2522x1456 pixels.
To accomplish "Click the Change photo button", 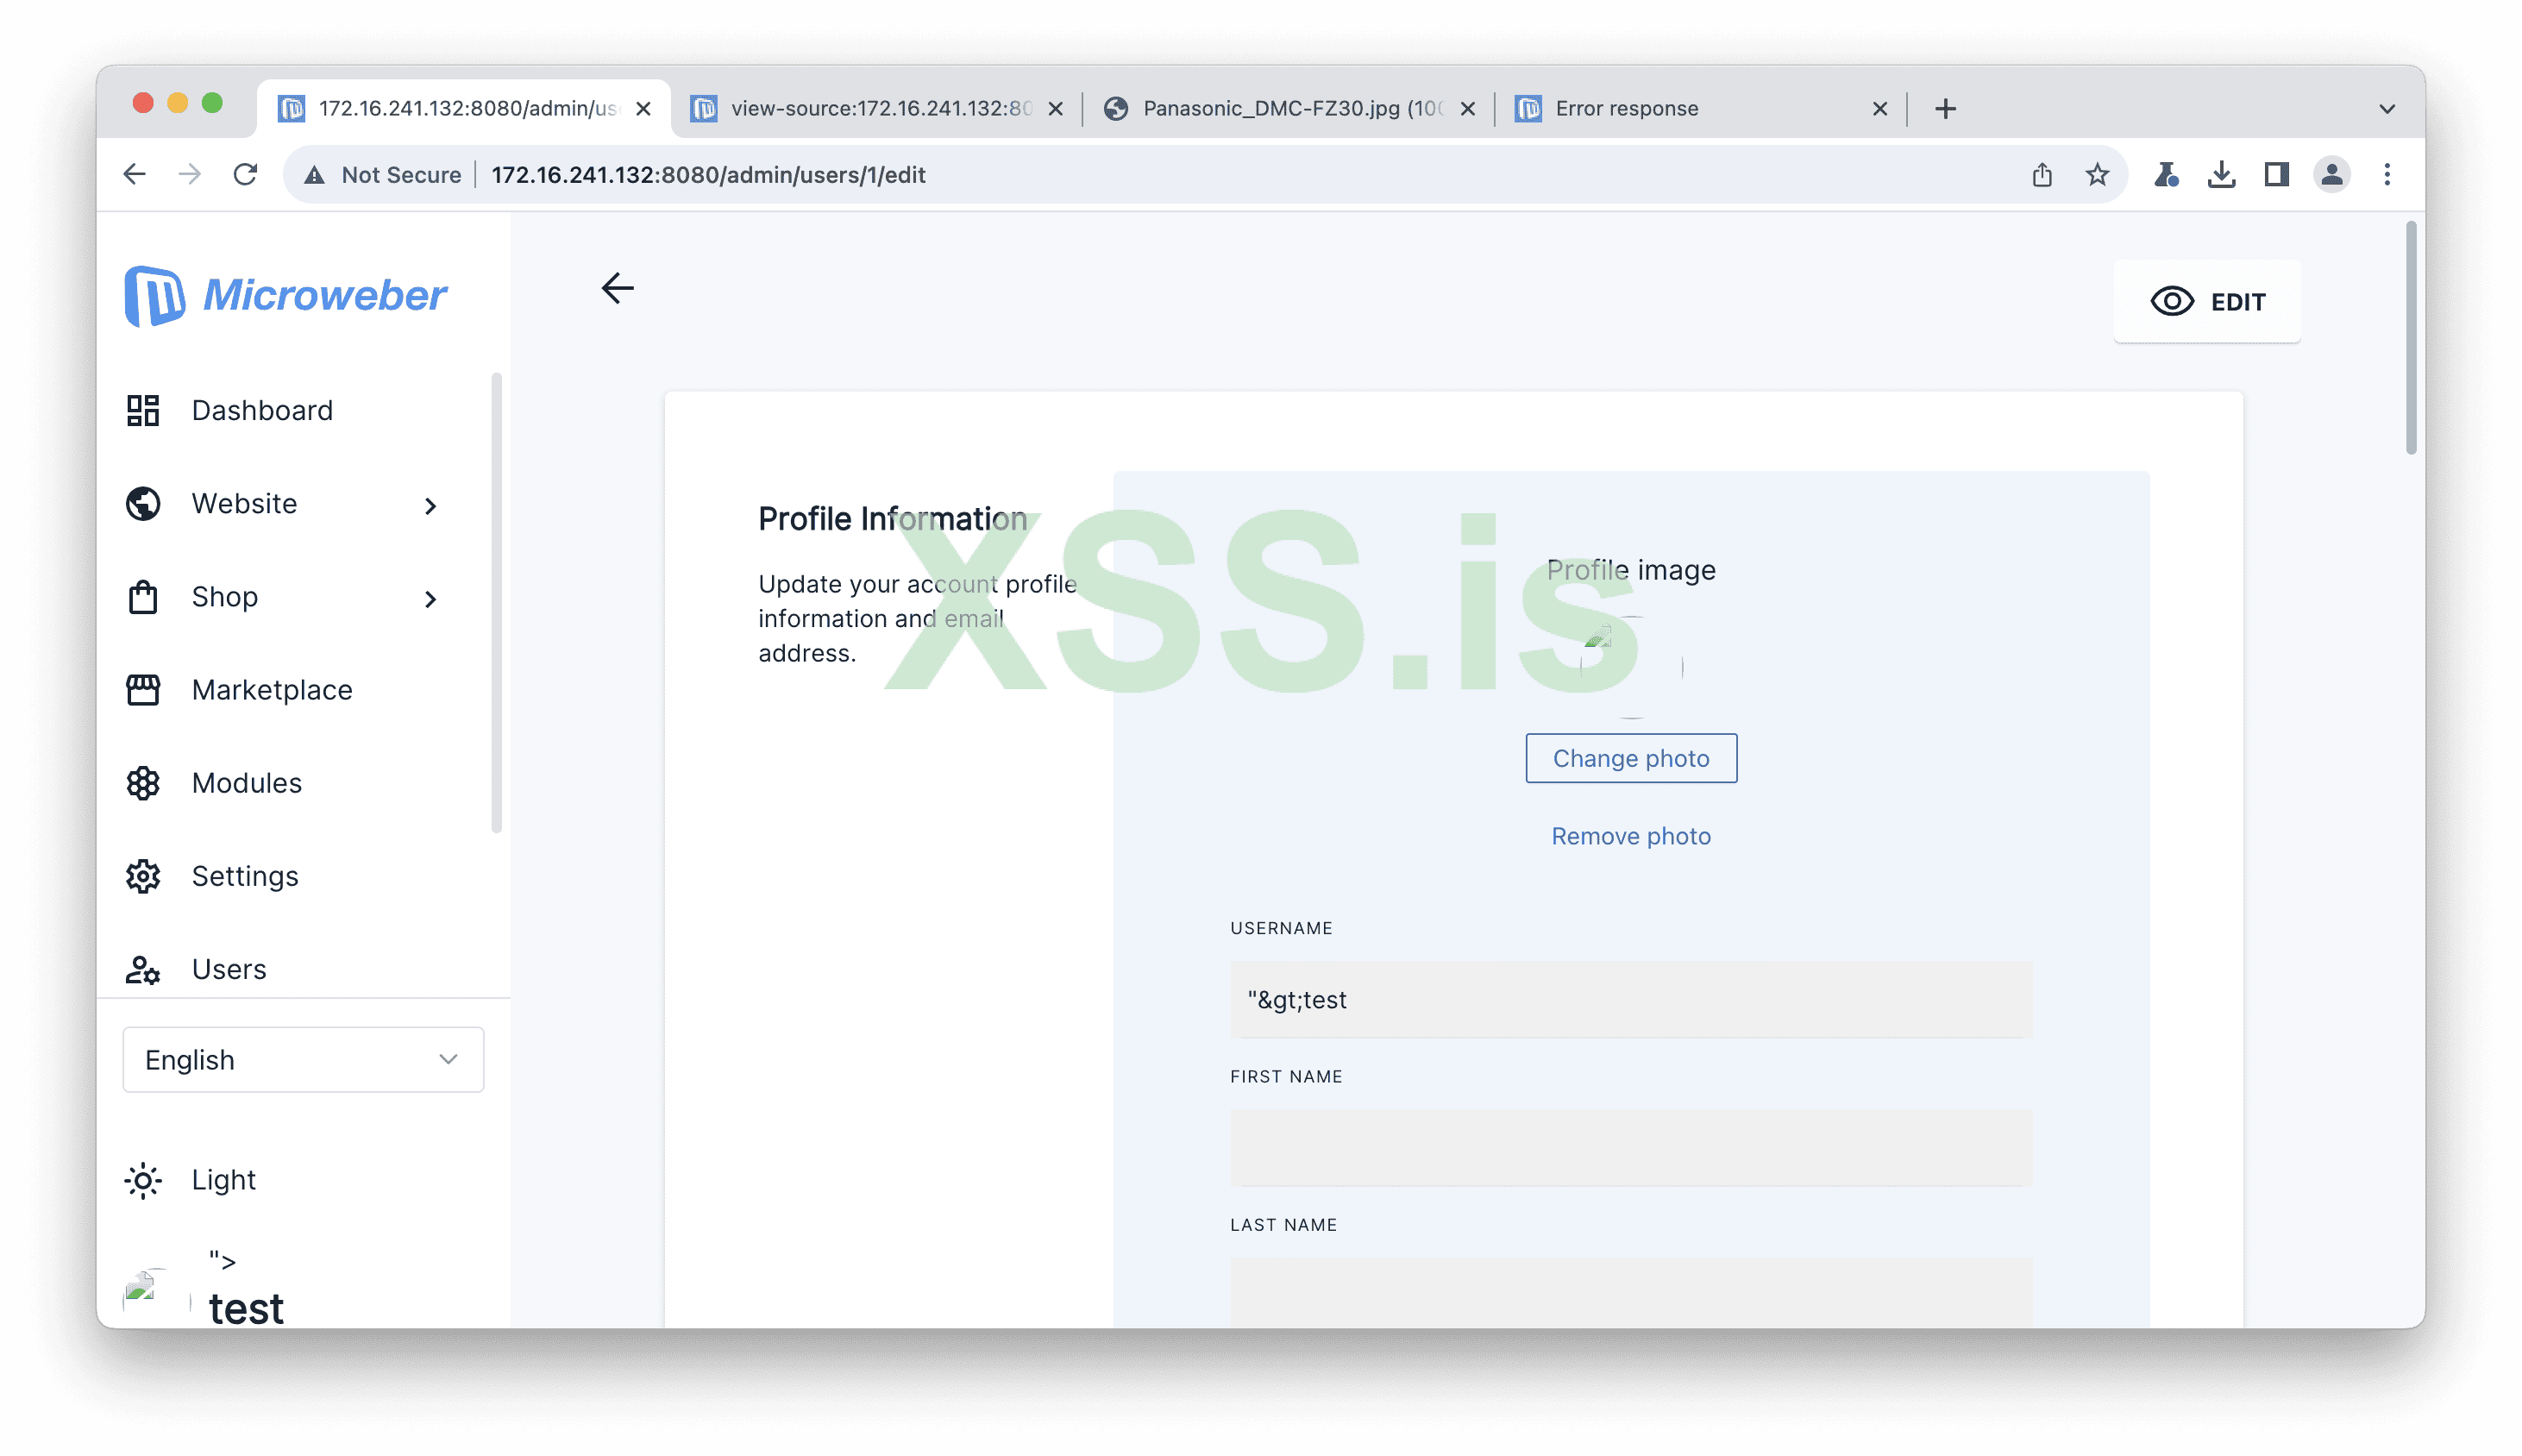I will [x=1630, y=759].
